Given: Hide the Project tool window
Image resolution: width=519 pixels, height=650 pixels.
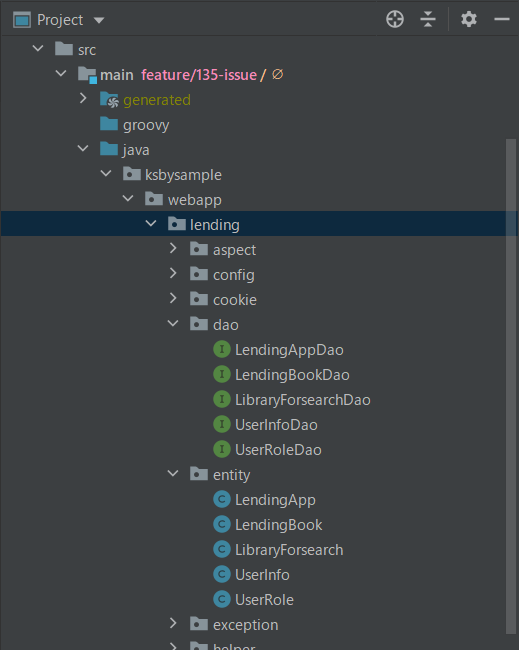Looking at the screenshot, I should (502, 19).
